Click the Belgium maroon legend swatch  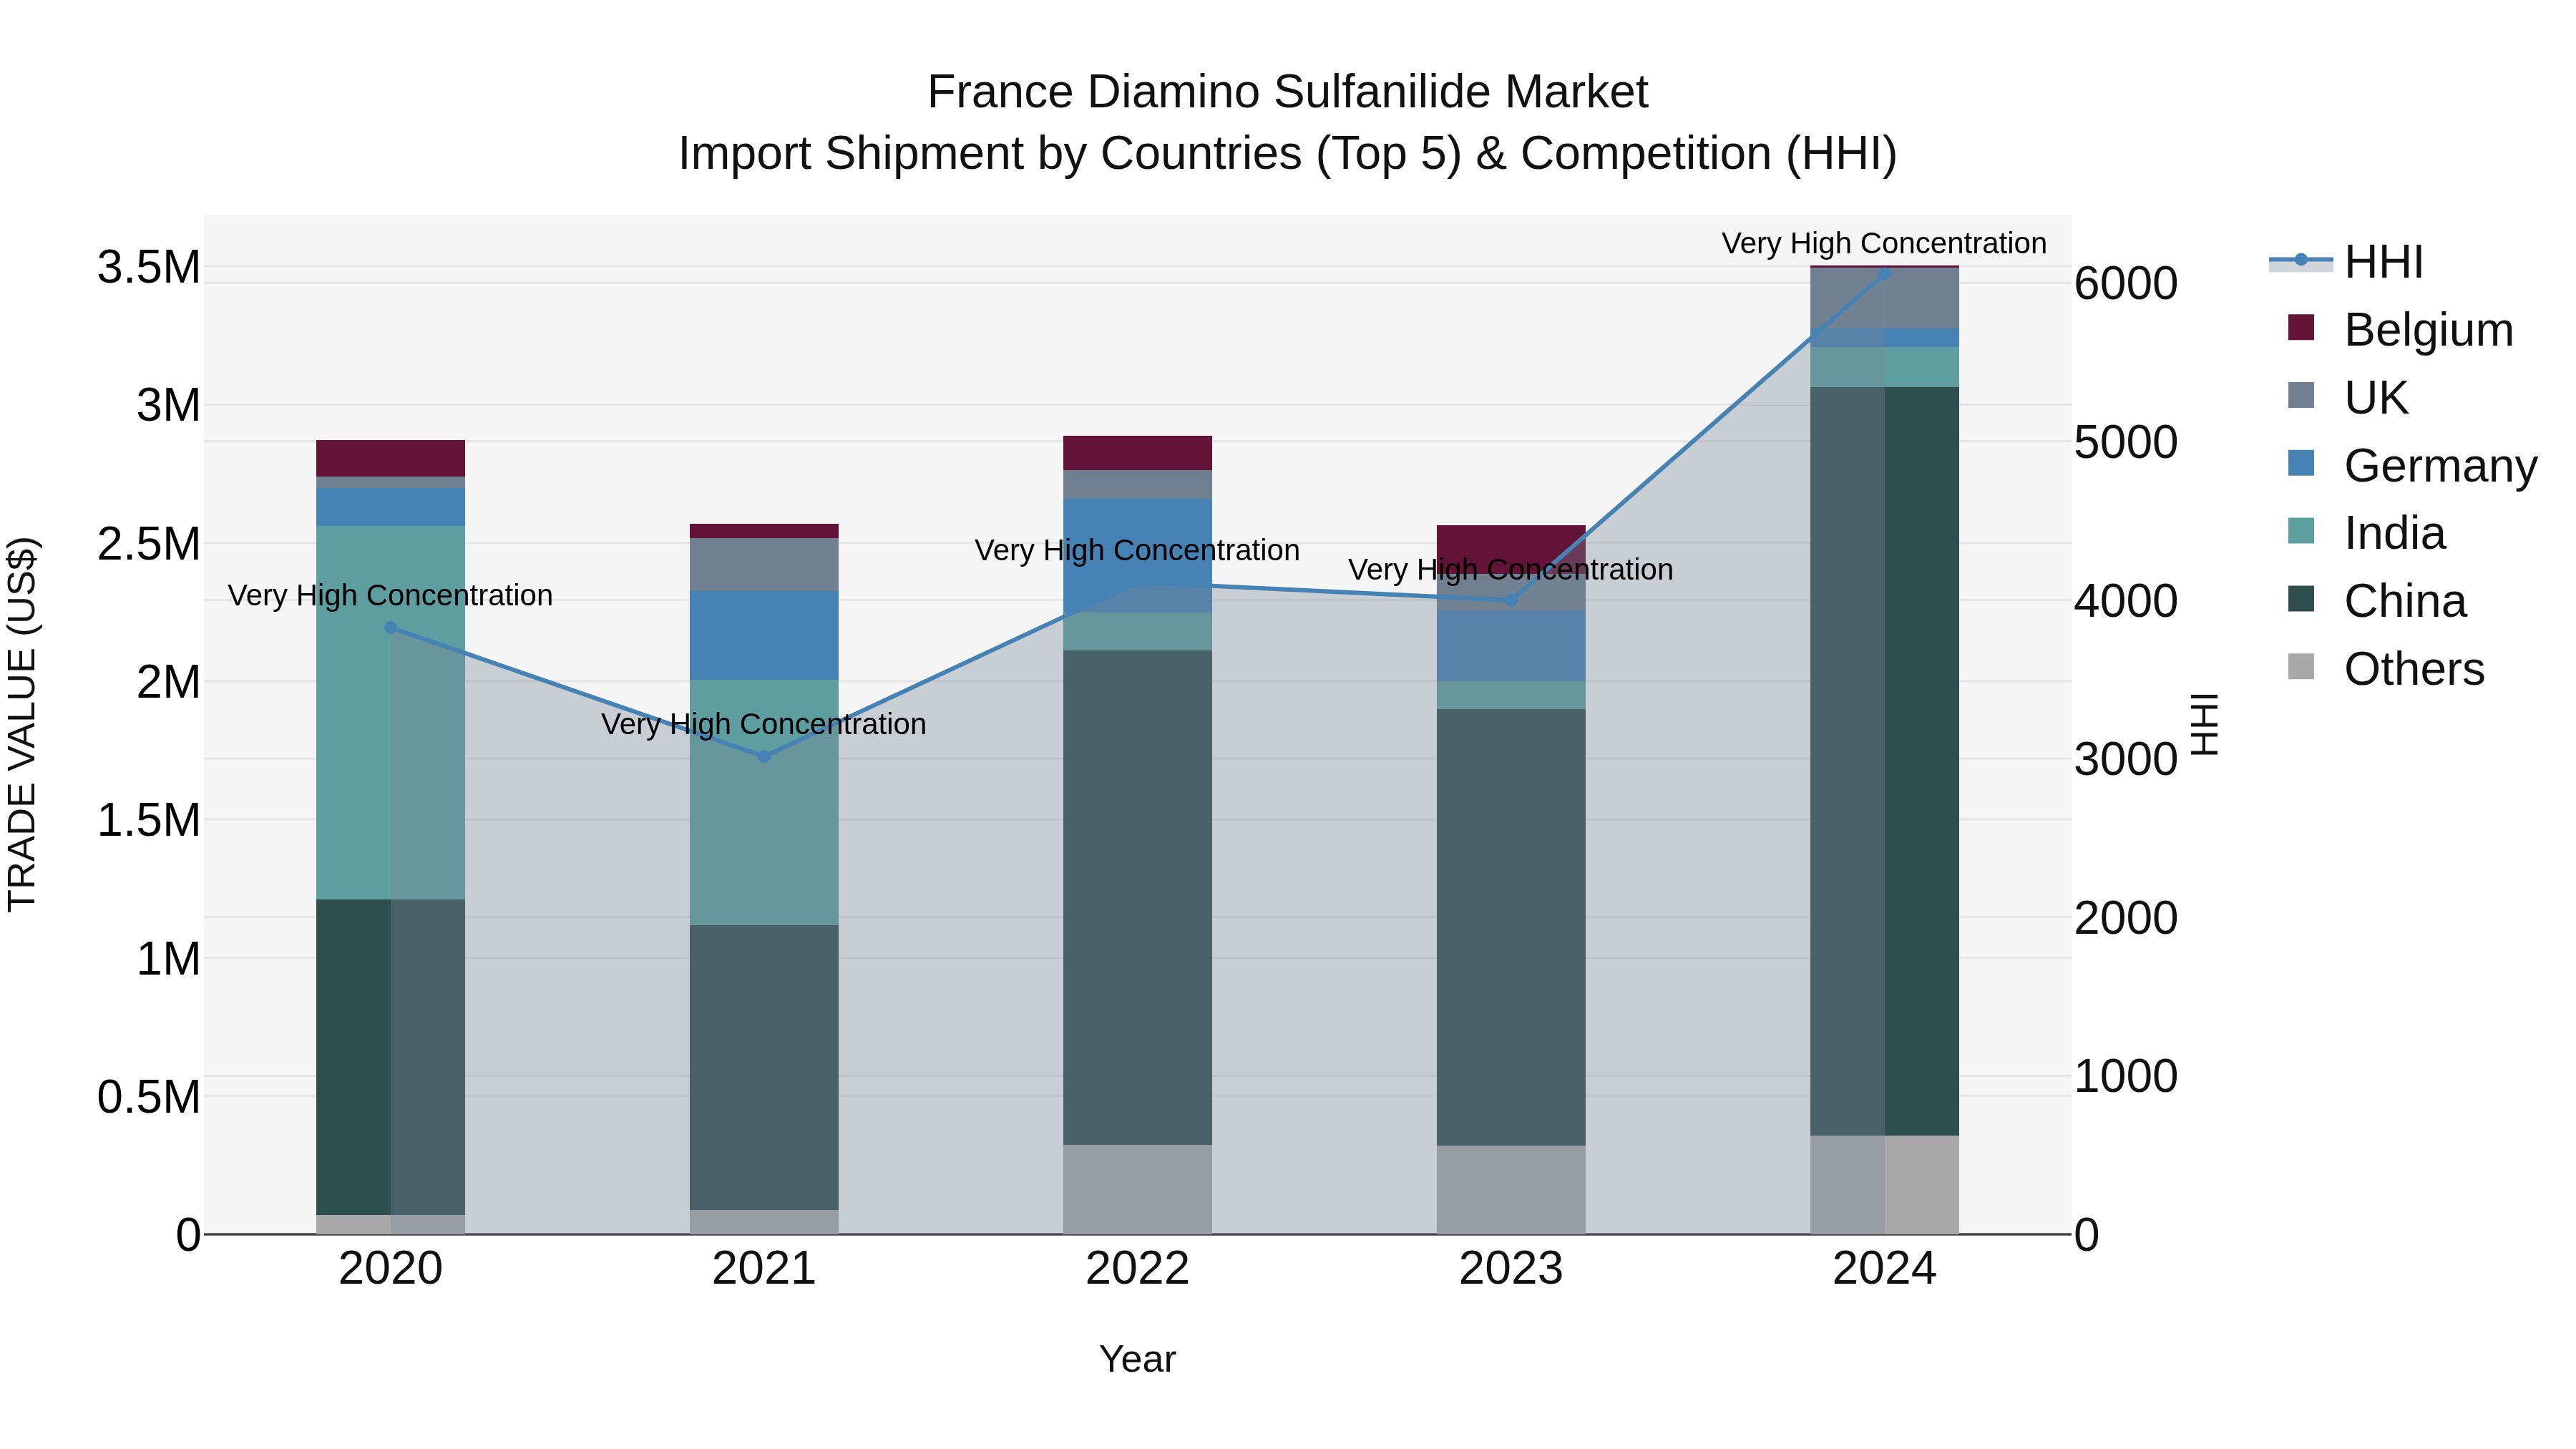pyautogui.click(x=2301, y=328)
